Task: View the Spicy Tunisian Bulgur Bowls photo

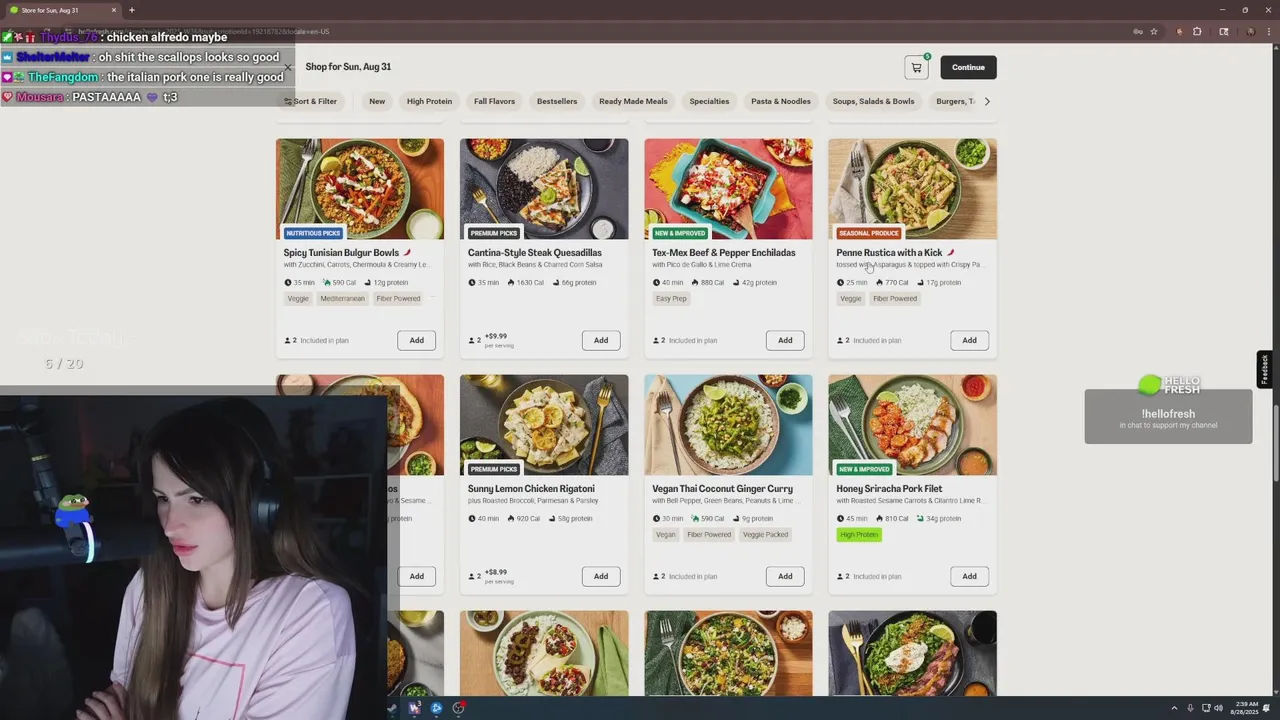Action: (x=360, y=189)
